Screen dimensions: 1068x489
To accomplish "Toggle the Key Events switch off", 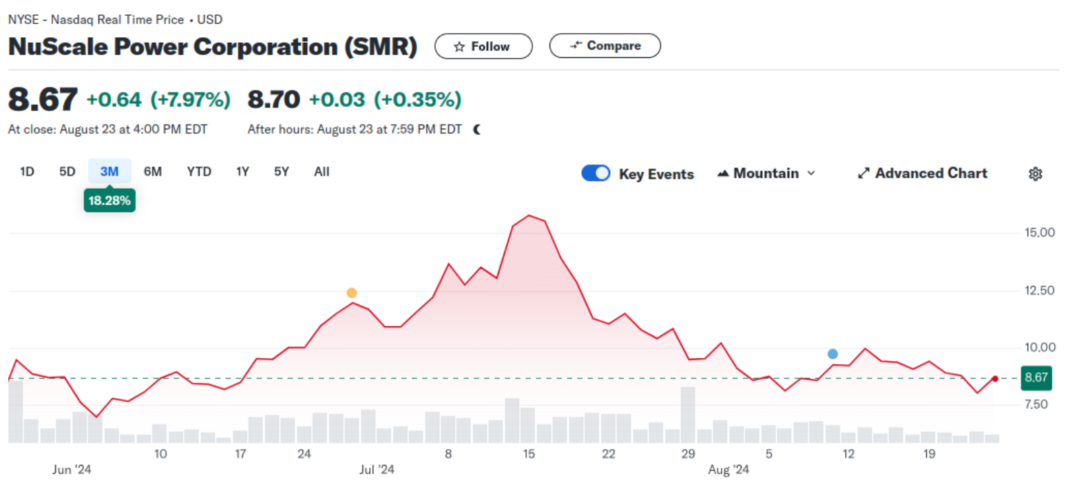I will pos(596,173).
